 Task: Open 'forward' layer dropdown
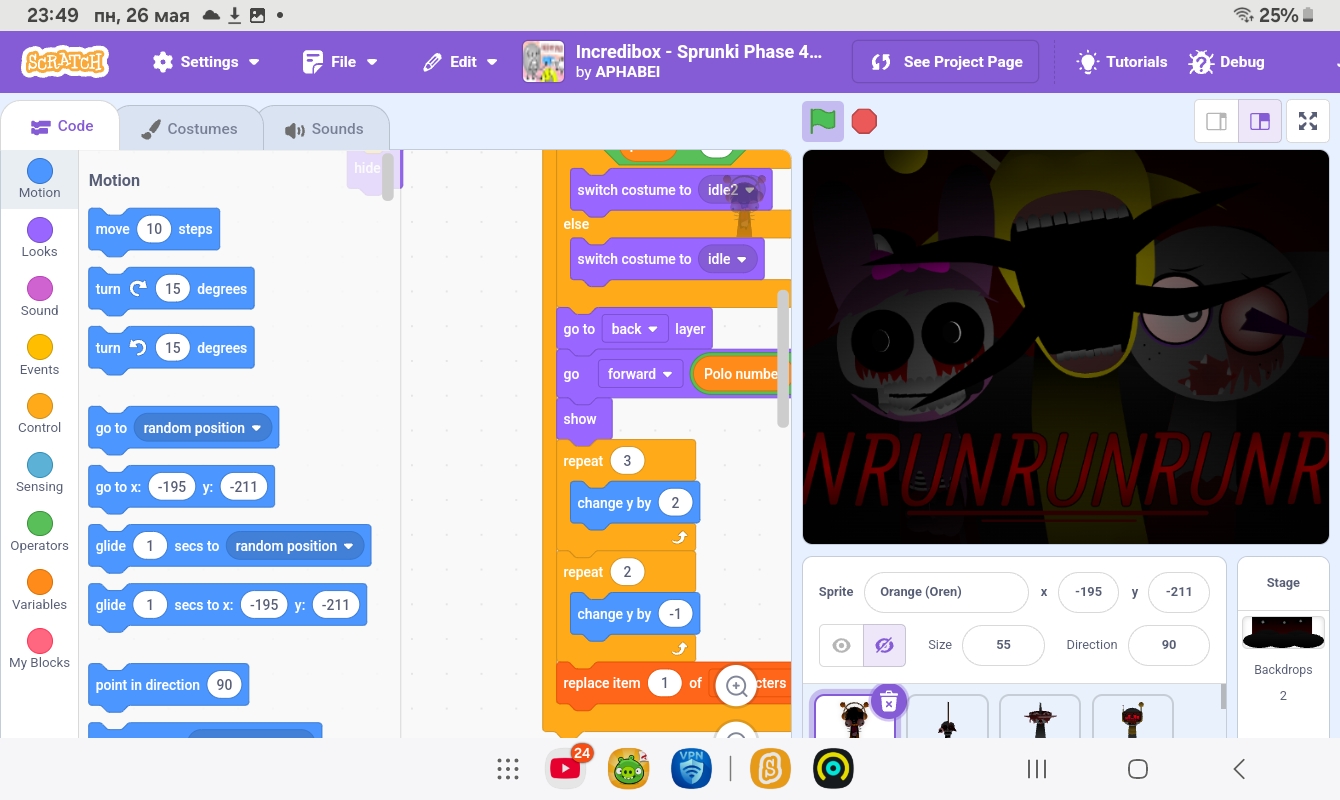(640, 374)
